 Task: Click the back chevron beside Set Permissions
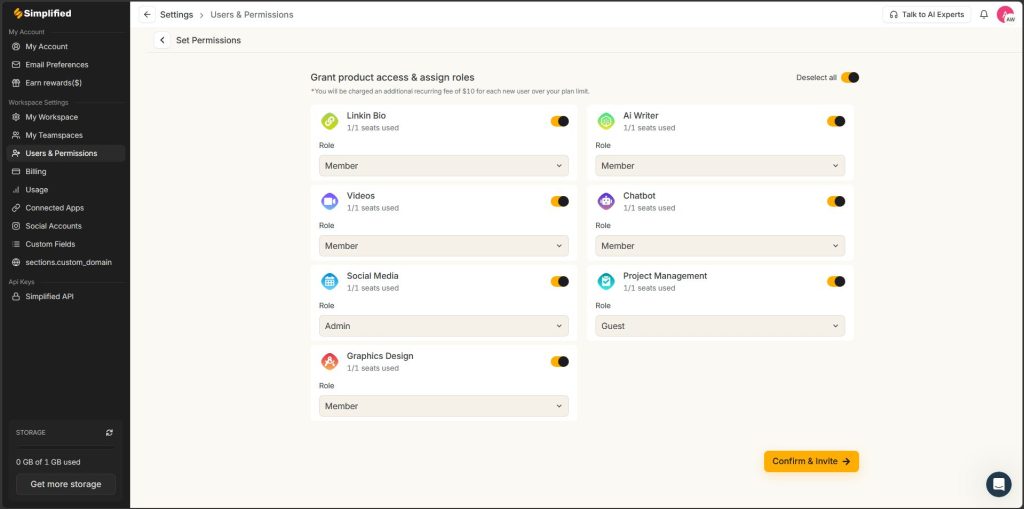point(163,41)
